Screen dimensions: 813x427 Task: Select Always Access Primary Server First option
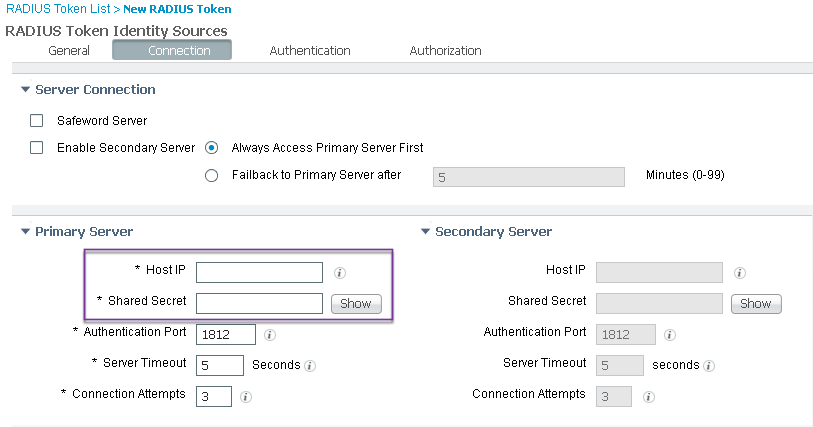click(x=212, y=148)
